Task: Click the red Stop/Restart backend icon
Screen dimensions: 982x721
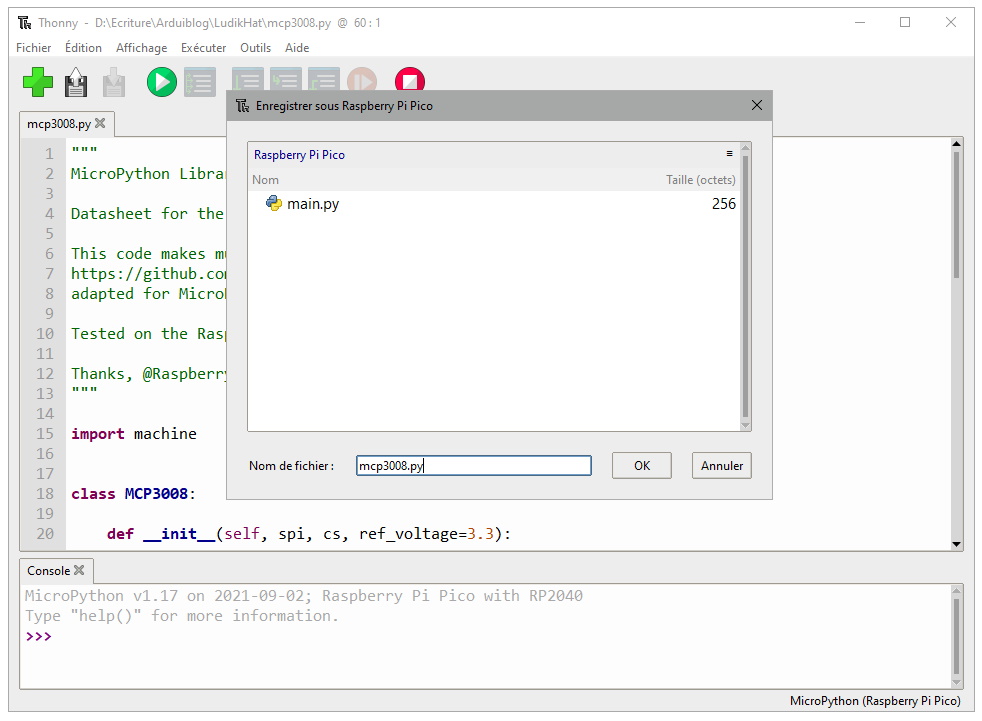Action: click(x=410, y=82)
